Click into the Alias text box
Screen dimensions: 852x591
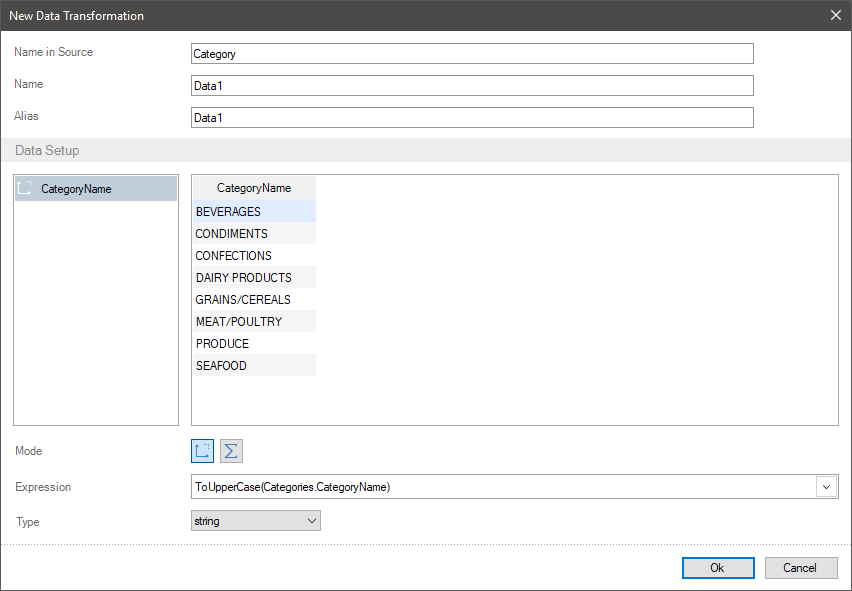click(471, 118)
